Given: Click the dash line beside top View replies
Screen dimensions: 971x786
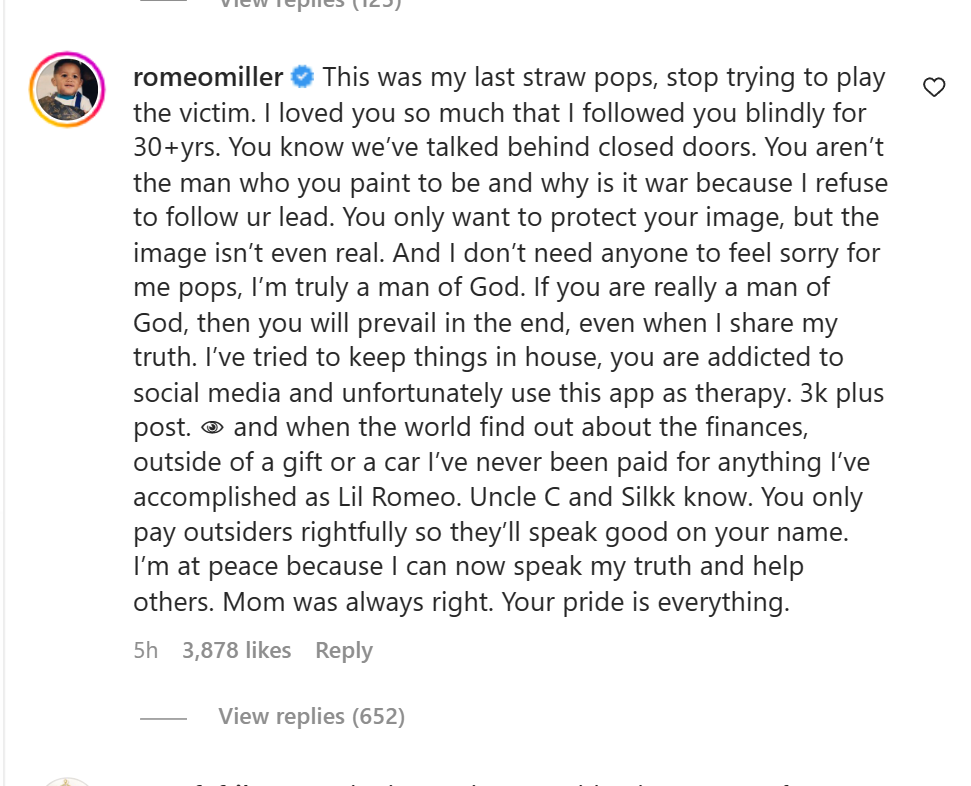Looking at the screenshot, I should pyautogui.click(x=163, y=1).
